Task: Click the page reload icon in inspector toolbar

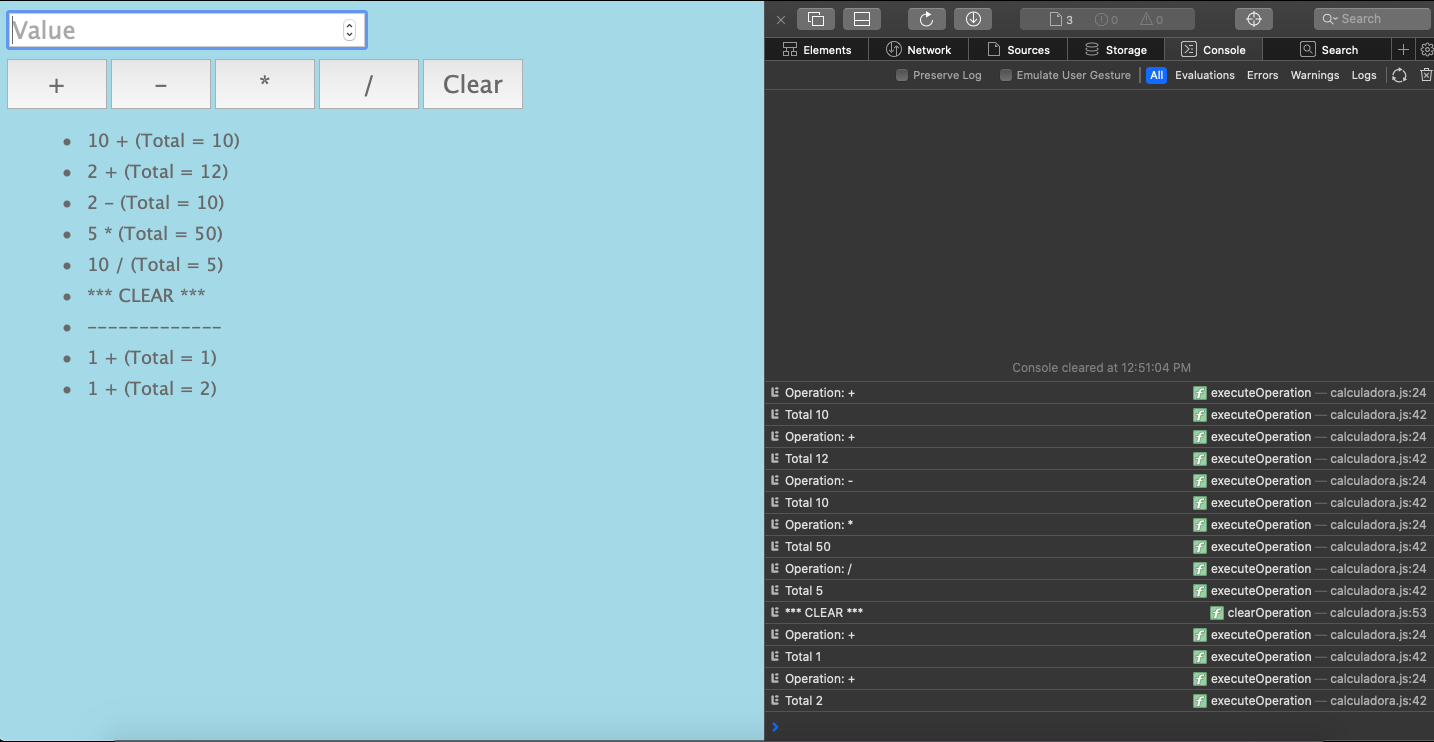Action: point(927,18)
